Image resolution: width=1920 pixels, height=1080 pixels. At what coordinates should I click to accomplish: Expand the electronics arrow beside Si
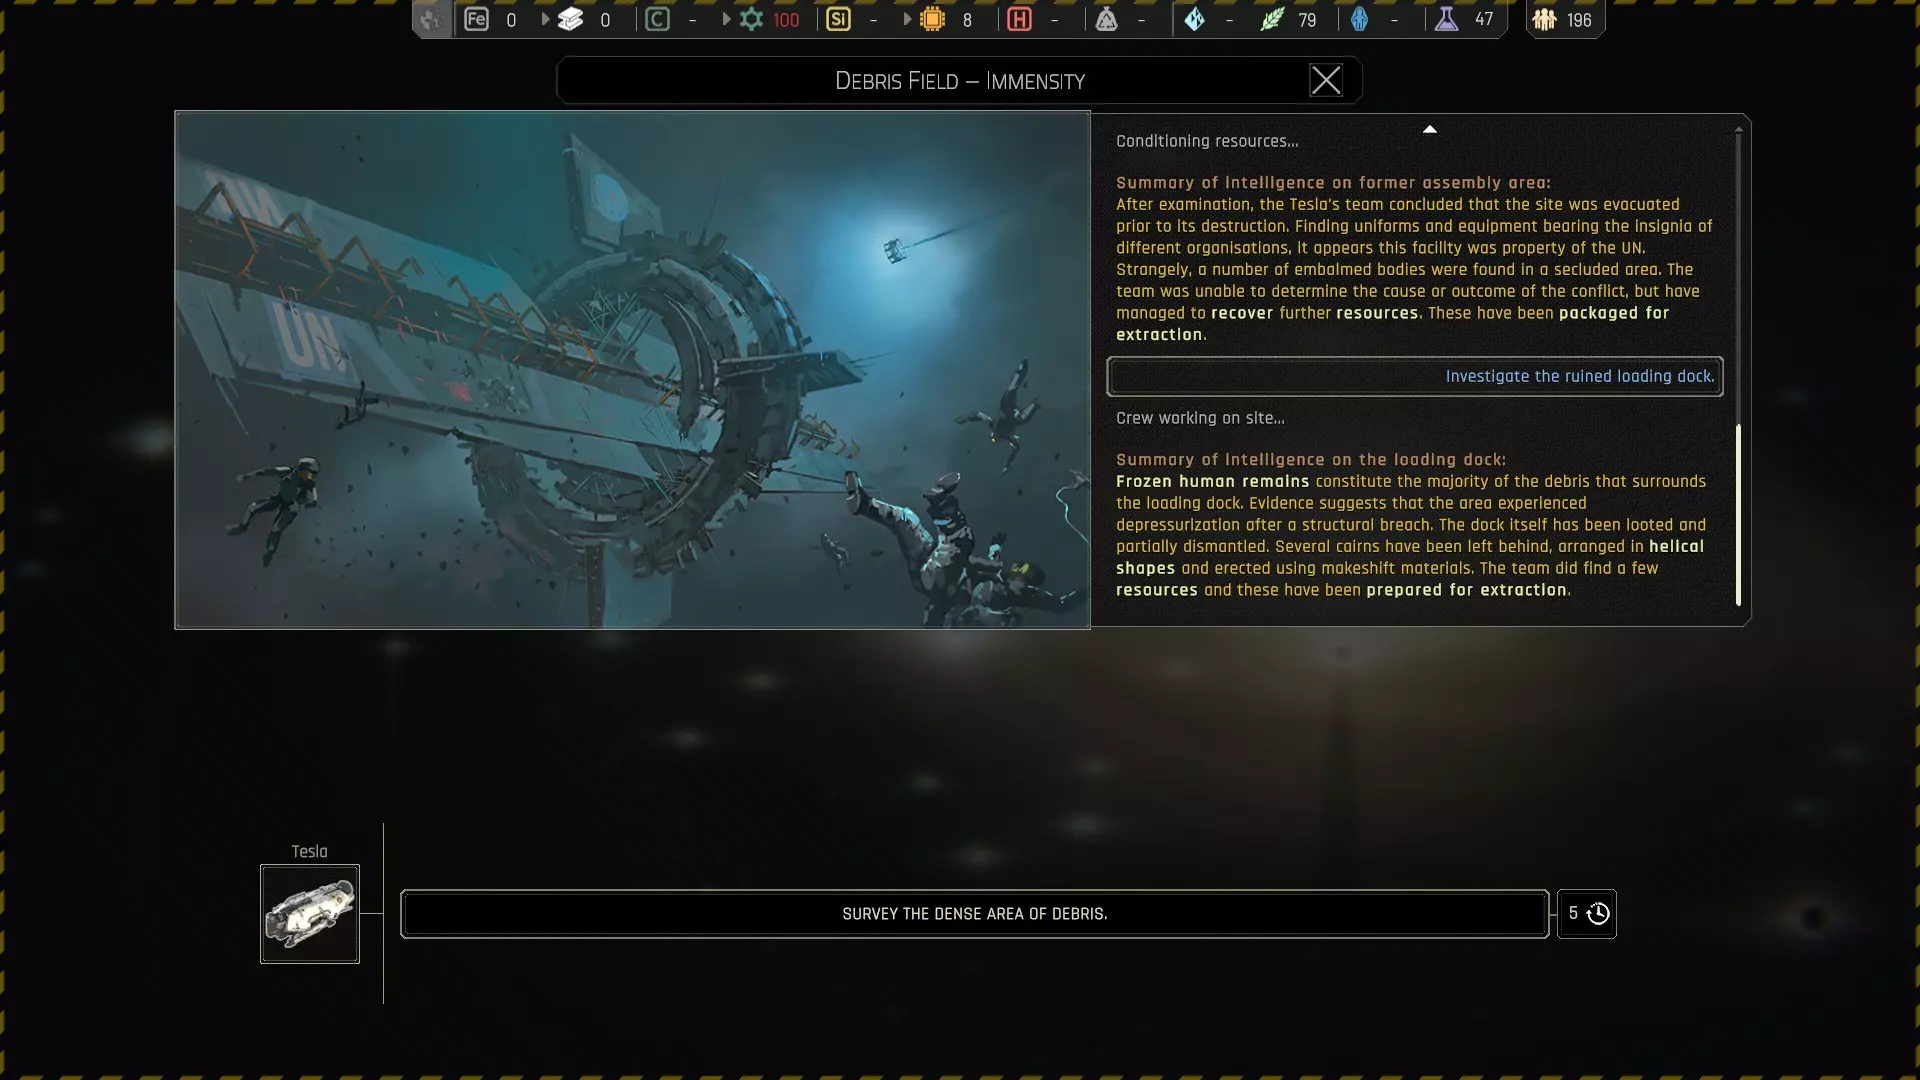pyautogui.click(x=907, y=19)
